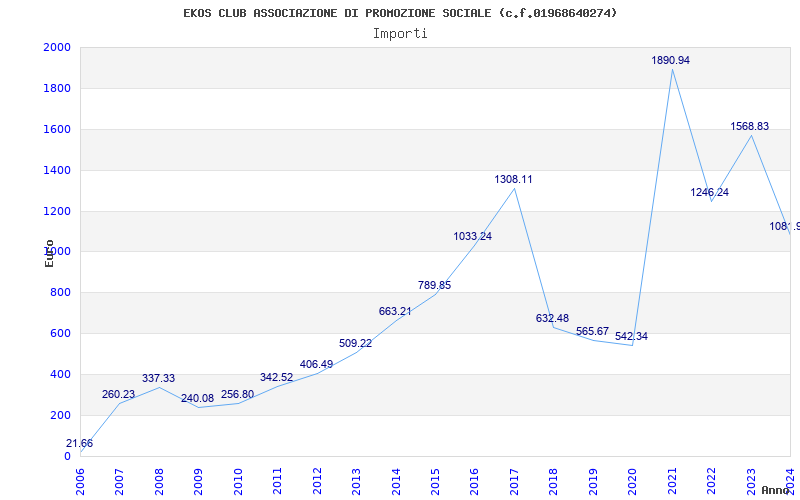Click the 2006 year axis label
Screen dimensions: 800x500
click(x=81, y=480)
